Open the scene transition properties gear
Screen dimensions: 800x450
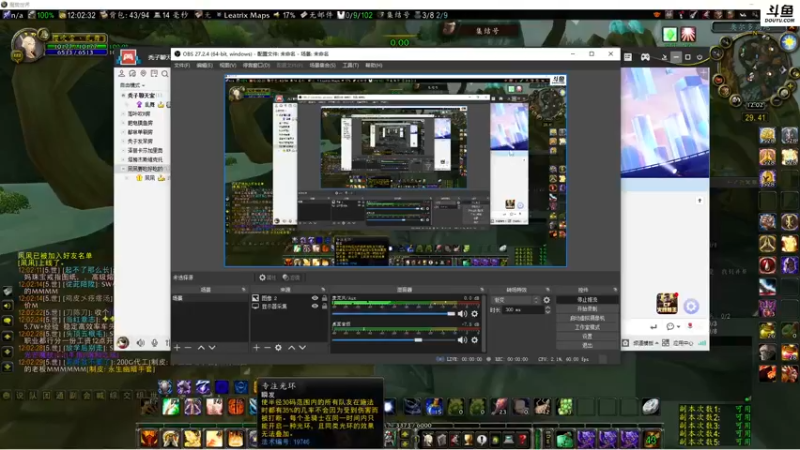pyautogui.click(x=546, y=300)
